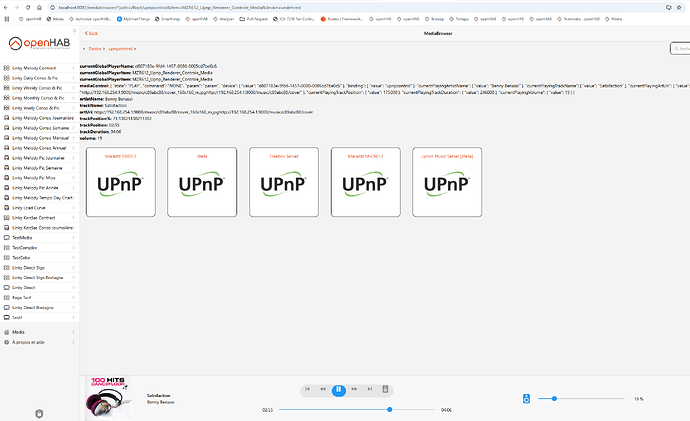This screenshot has width=690, height=421.
Task: Click layout icon beside Page Tarif
Action: tap(7, 297)
